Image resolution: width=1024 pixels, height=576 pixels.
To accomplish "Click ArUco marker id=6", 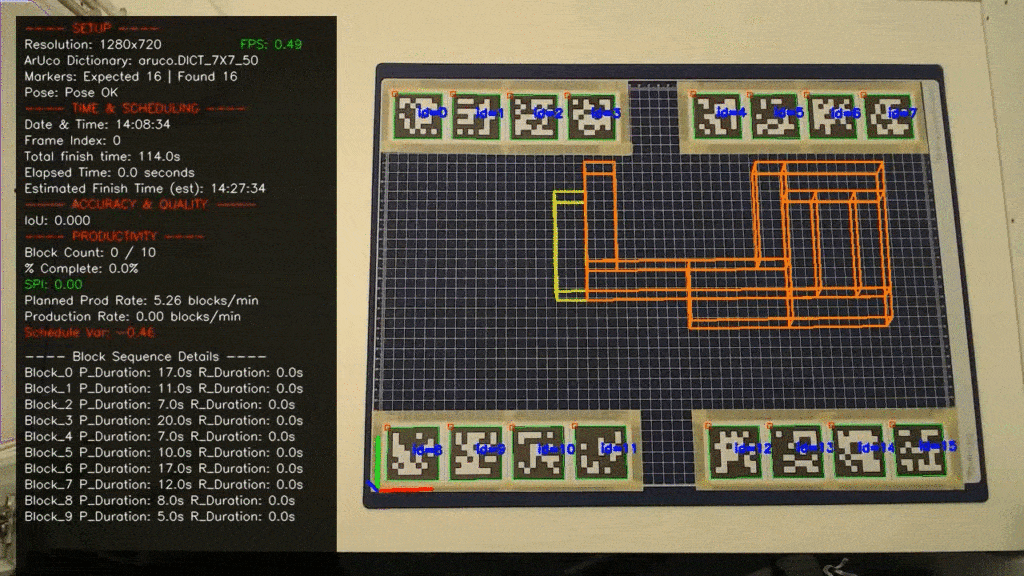I will (x=832, y=115).
